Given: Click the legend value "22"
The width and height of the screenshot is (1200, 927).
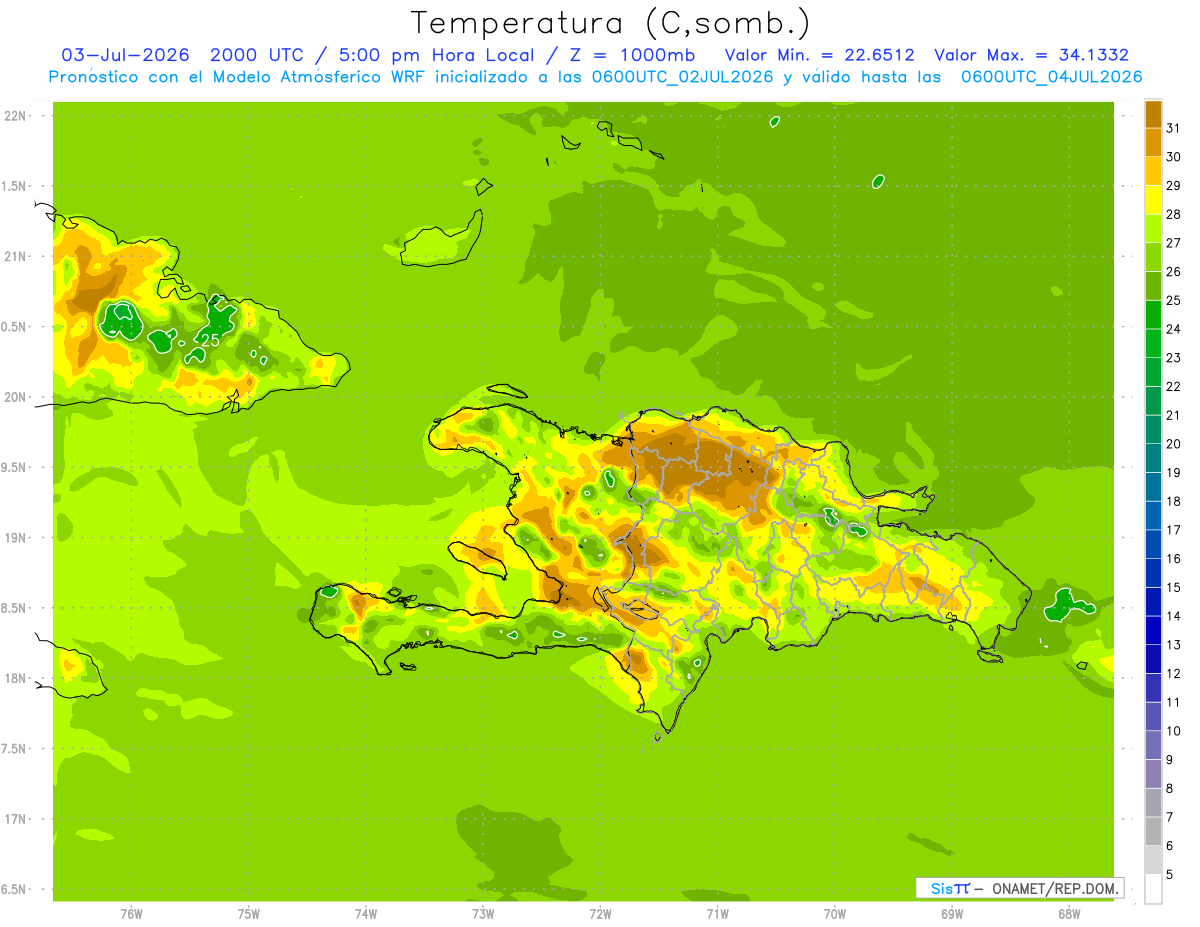Looking at the screenshot, I should [x=1173, y=386].
